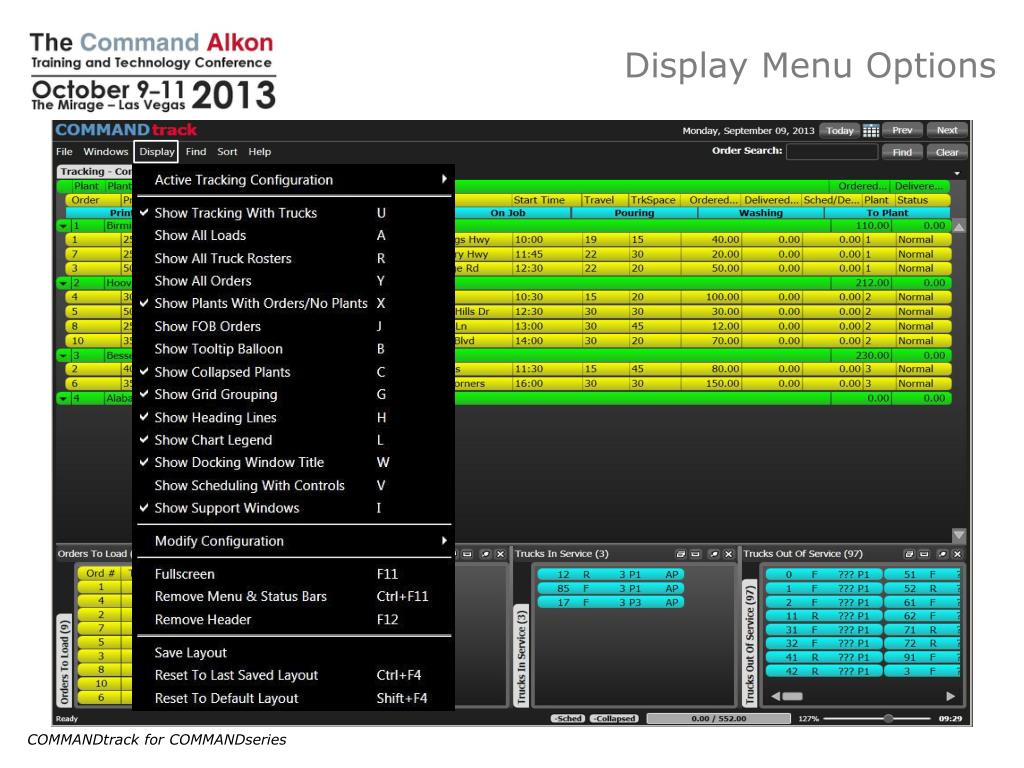Open the calendar date picker icon

coord(871,131)
